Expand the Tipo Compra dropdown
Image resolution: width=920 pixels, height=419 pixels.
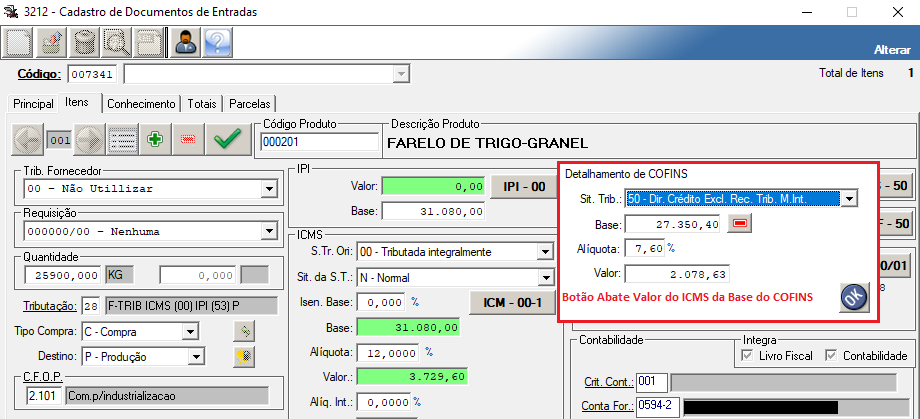click(x=190, y=331)
